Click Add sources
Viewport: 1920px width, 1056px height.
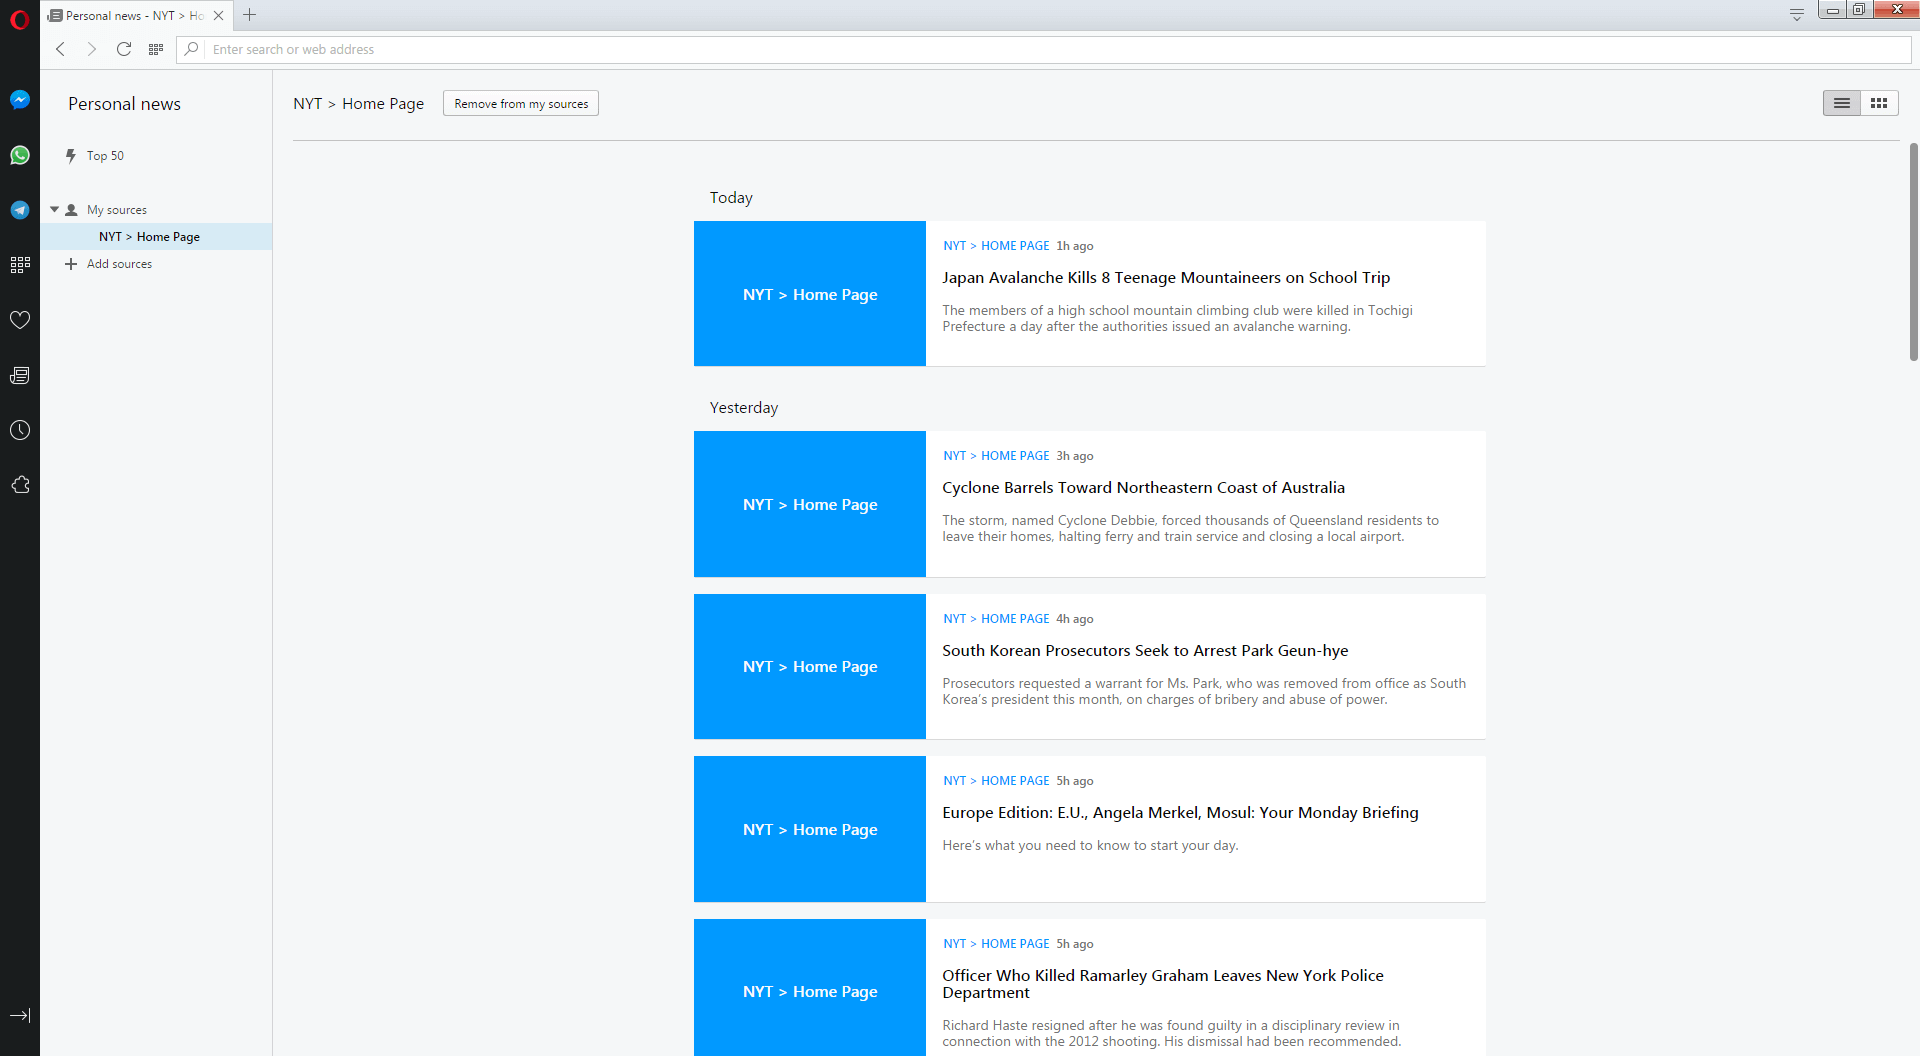119,264
